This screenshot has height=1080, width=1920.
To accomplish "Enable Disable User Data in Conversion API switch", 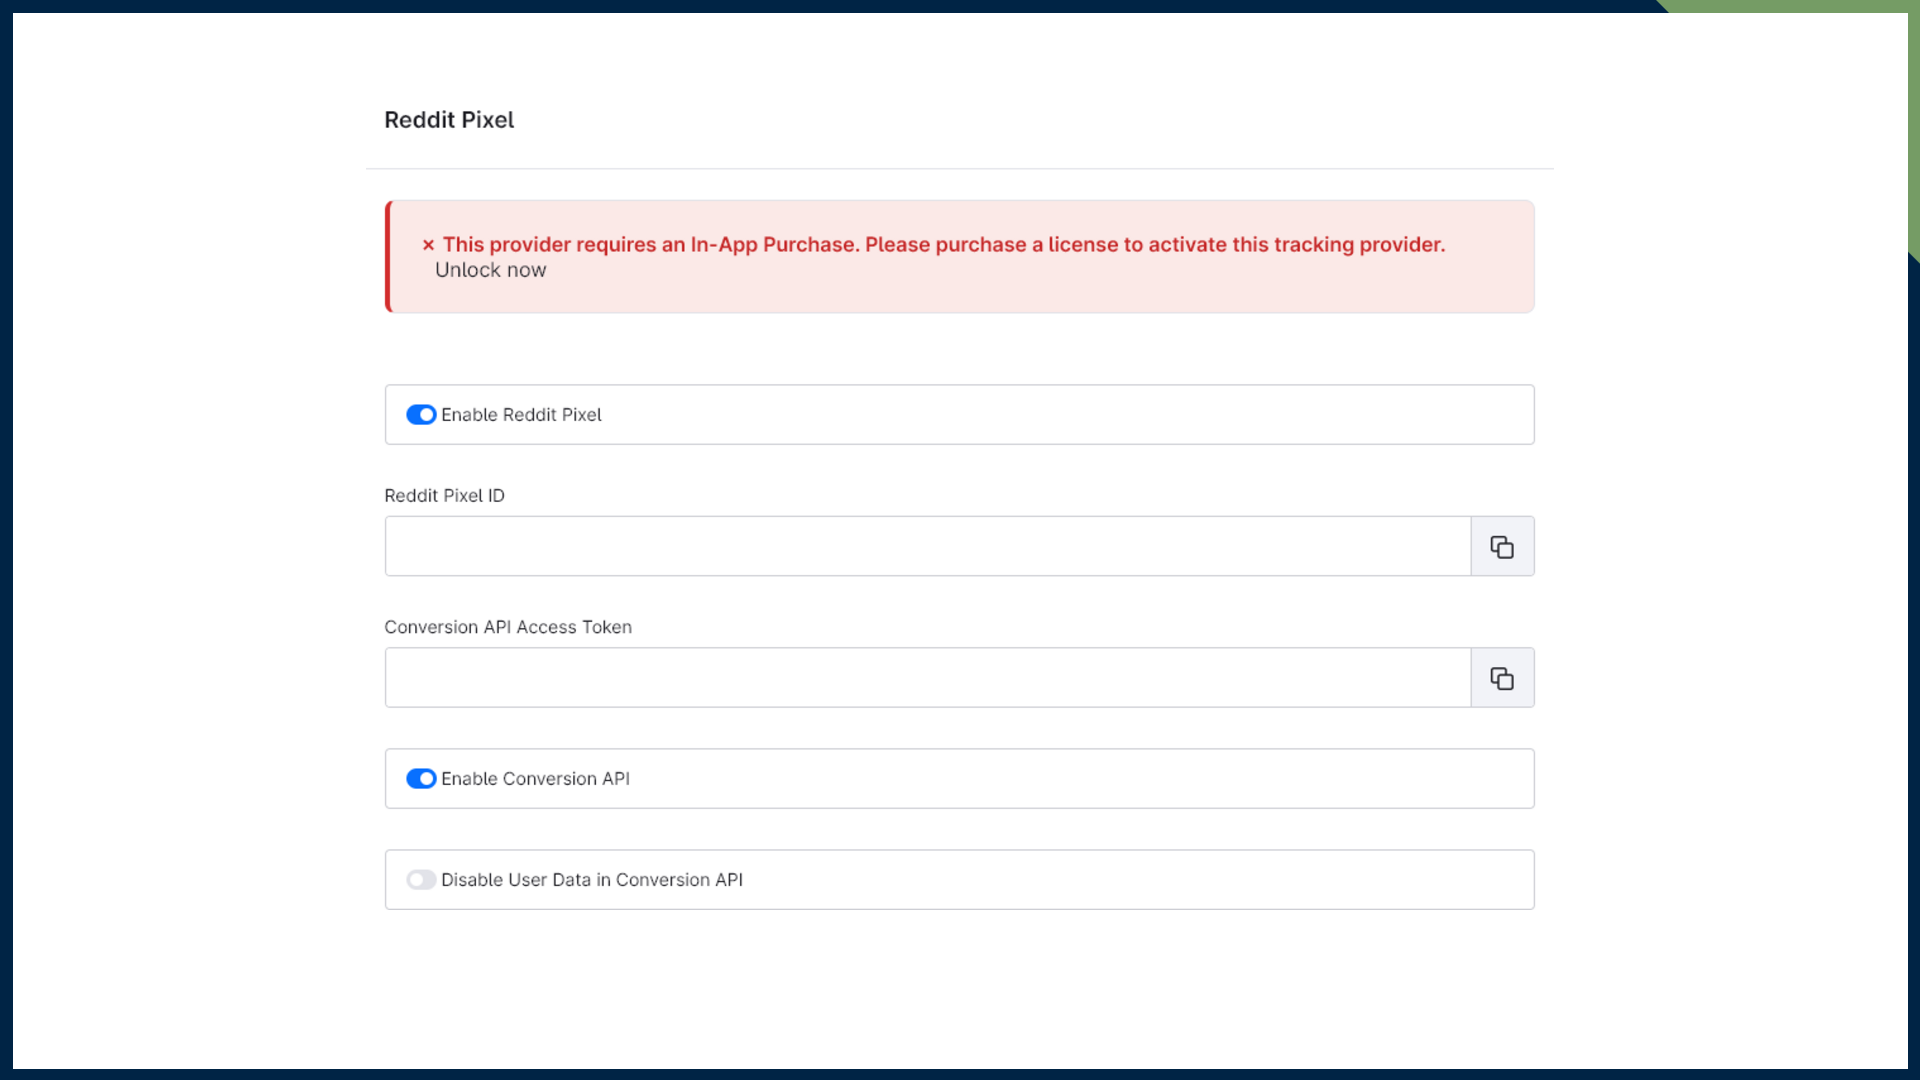I will tap(421, 880).
